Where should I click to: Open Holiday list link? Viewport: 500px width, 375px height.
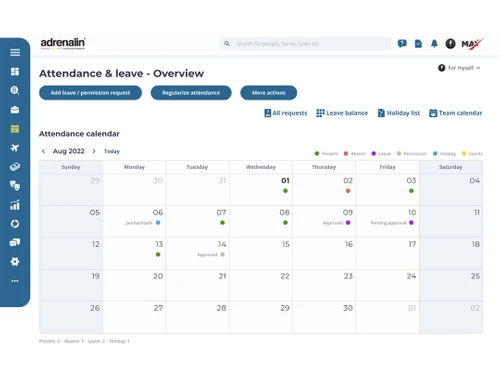coord(399,113)
